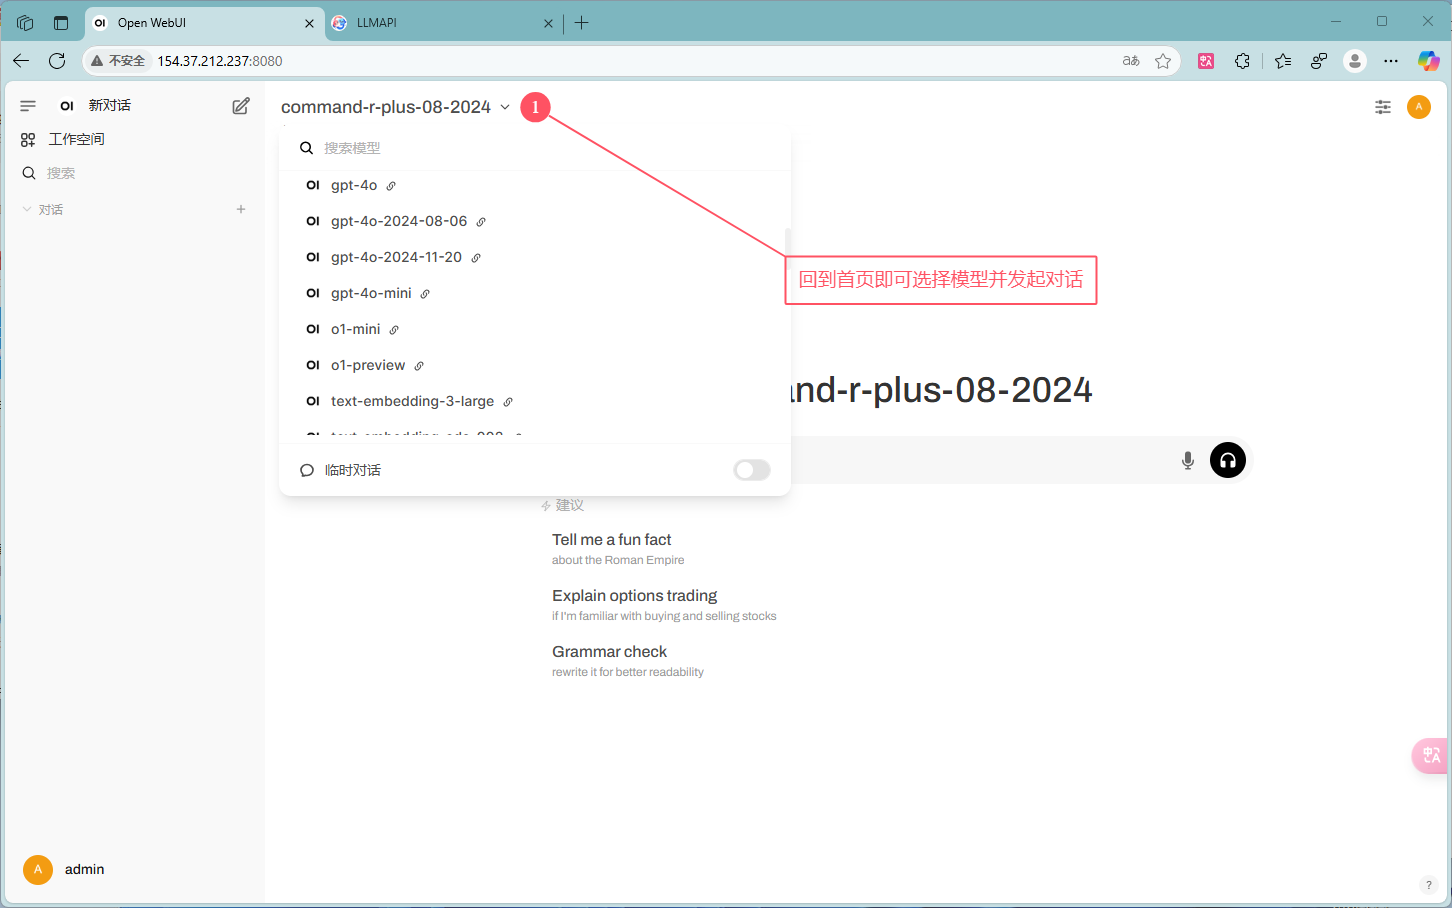Toggle the 临时对话 temporary chat switch
Image resolution: width=1452 pixels, height=908 pixels.
click(x=752, y=470)
